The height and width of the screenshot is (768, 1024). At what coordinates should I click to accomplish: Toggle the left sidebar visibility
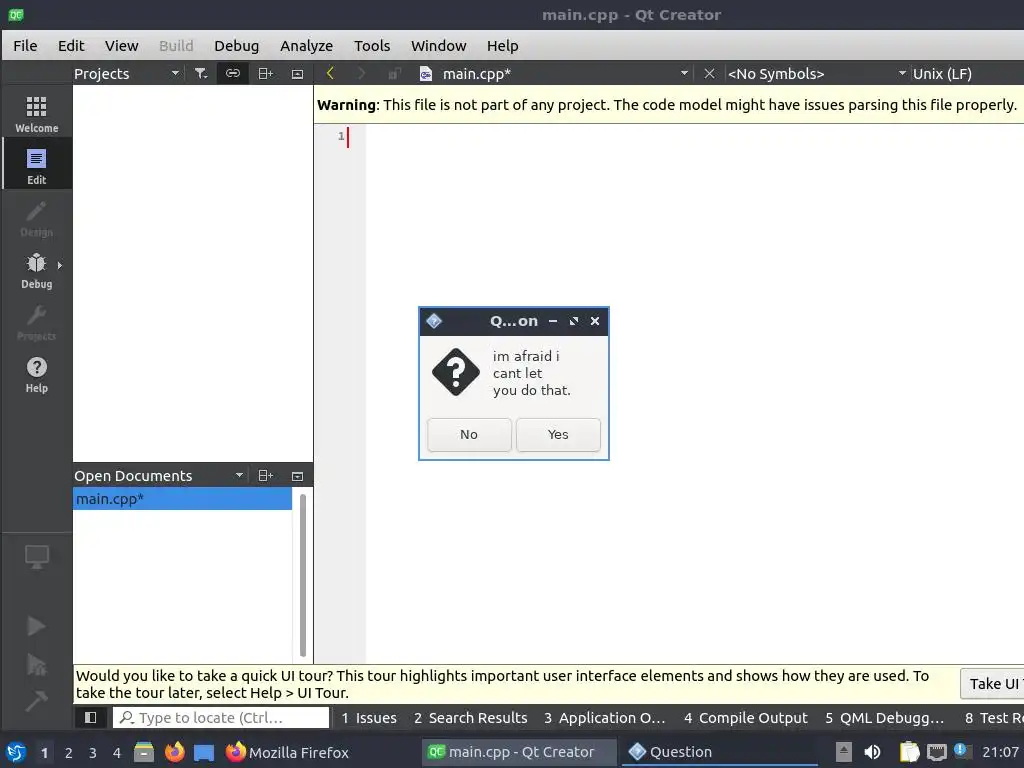tap(91, 718)
